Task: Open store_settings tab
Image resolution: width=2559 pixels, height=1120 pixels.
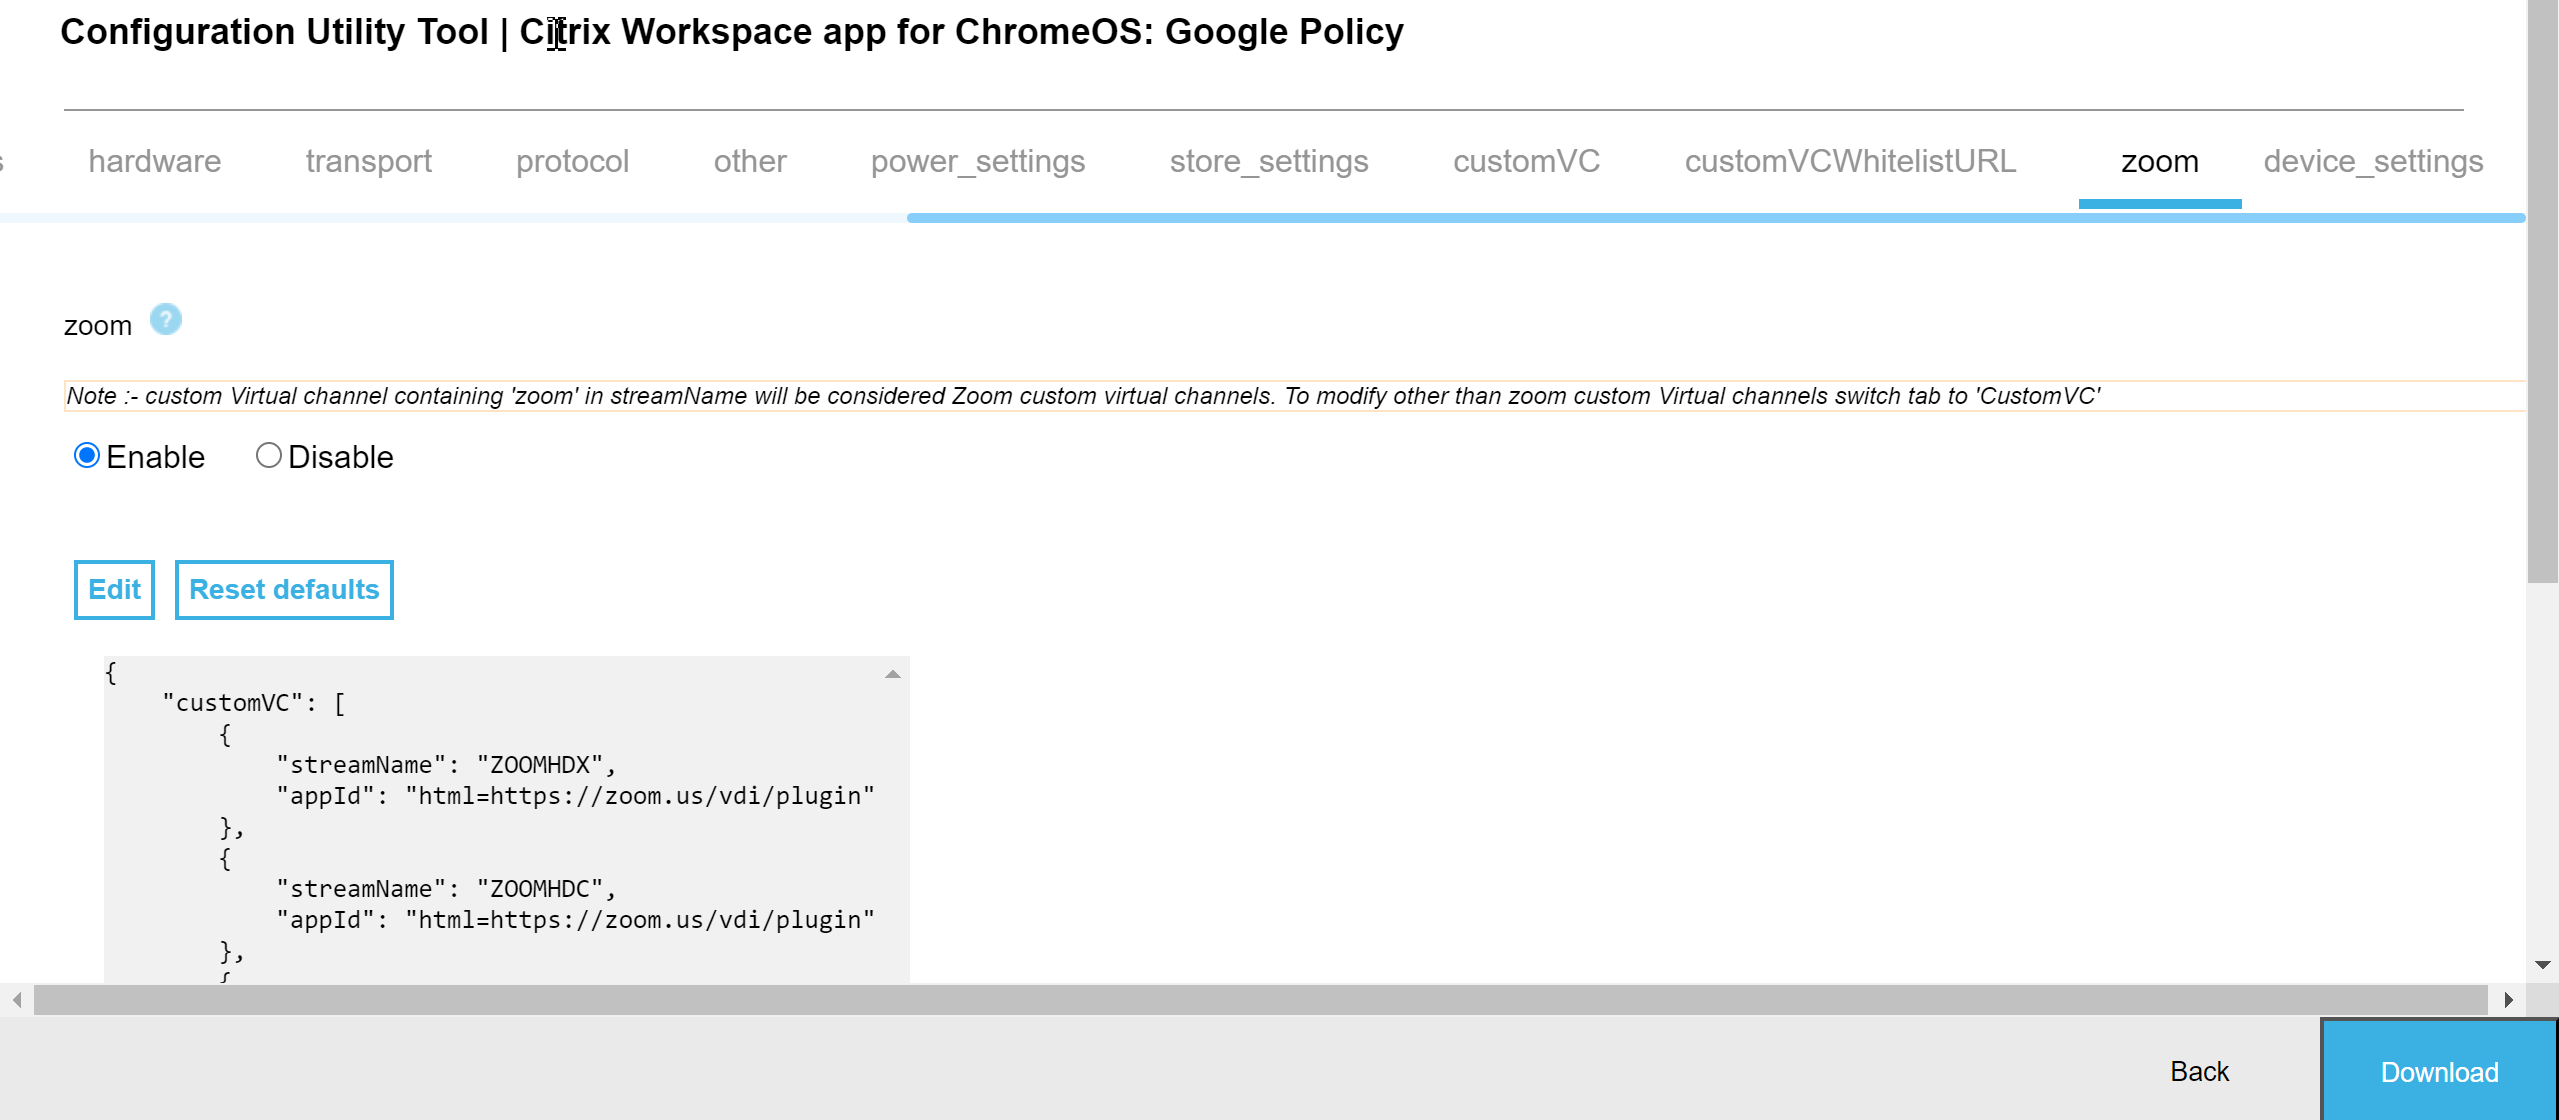Action: [1268, 161]
